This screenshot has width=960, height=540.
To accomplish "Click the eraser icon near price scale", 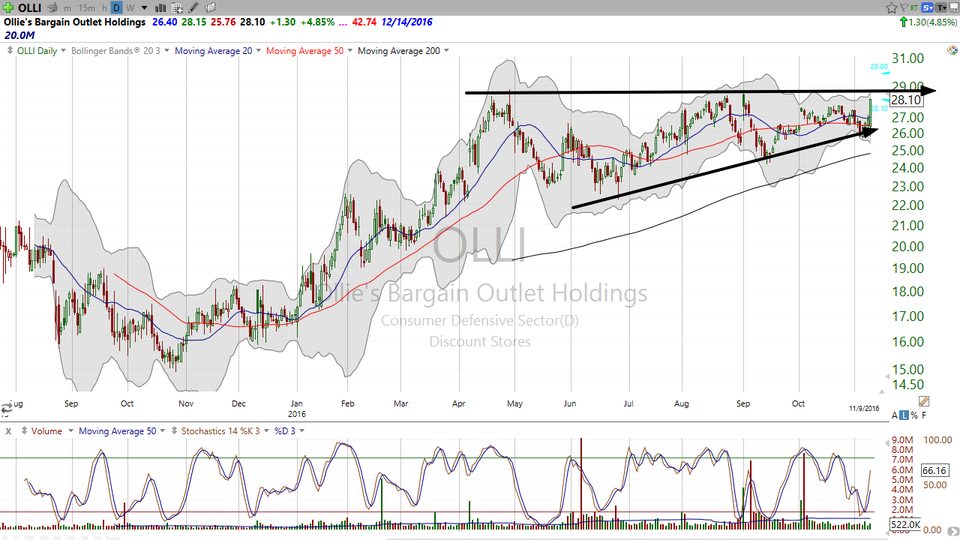I will pyautogui.click(x=924, y=402).
